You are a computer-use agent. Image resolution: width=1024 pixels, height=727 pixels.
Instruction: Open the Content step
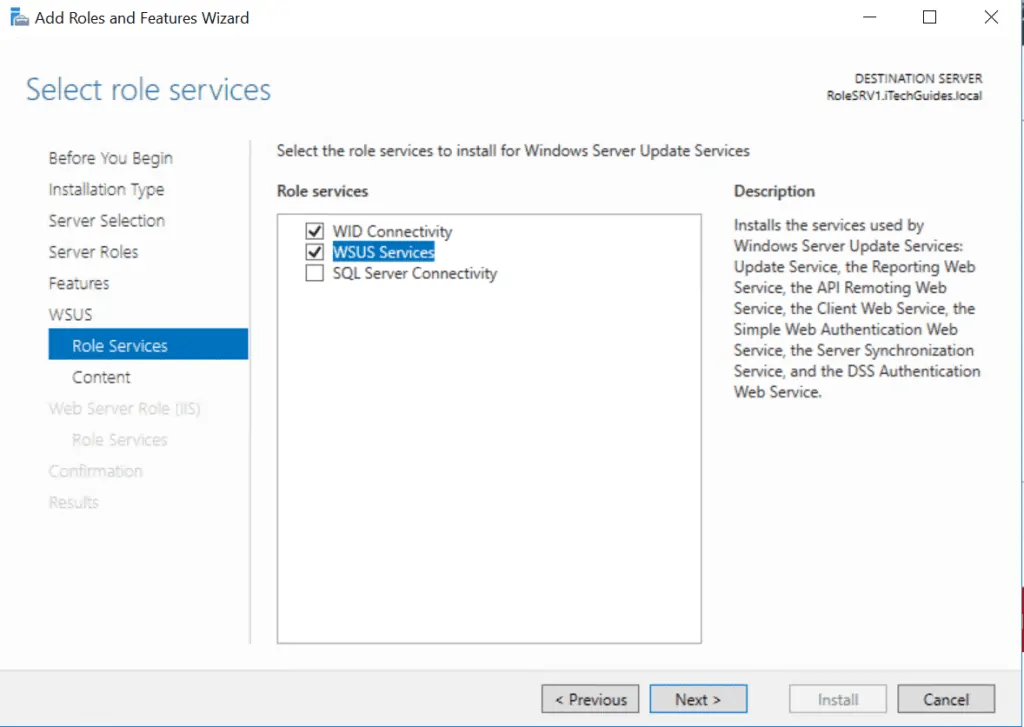101,377
